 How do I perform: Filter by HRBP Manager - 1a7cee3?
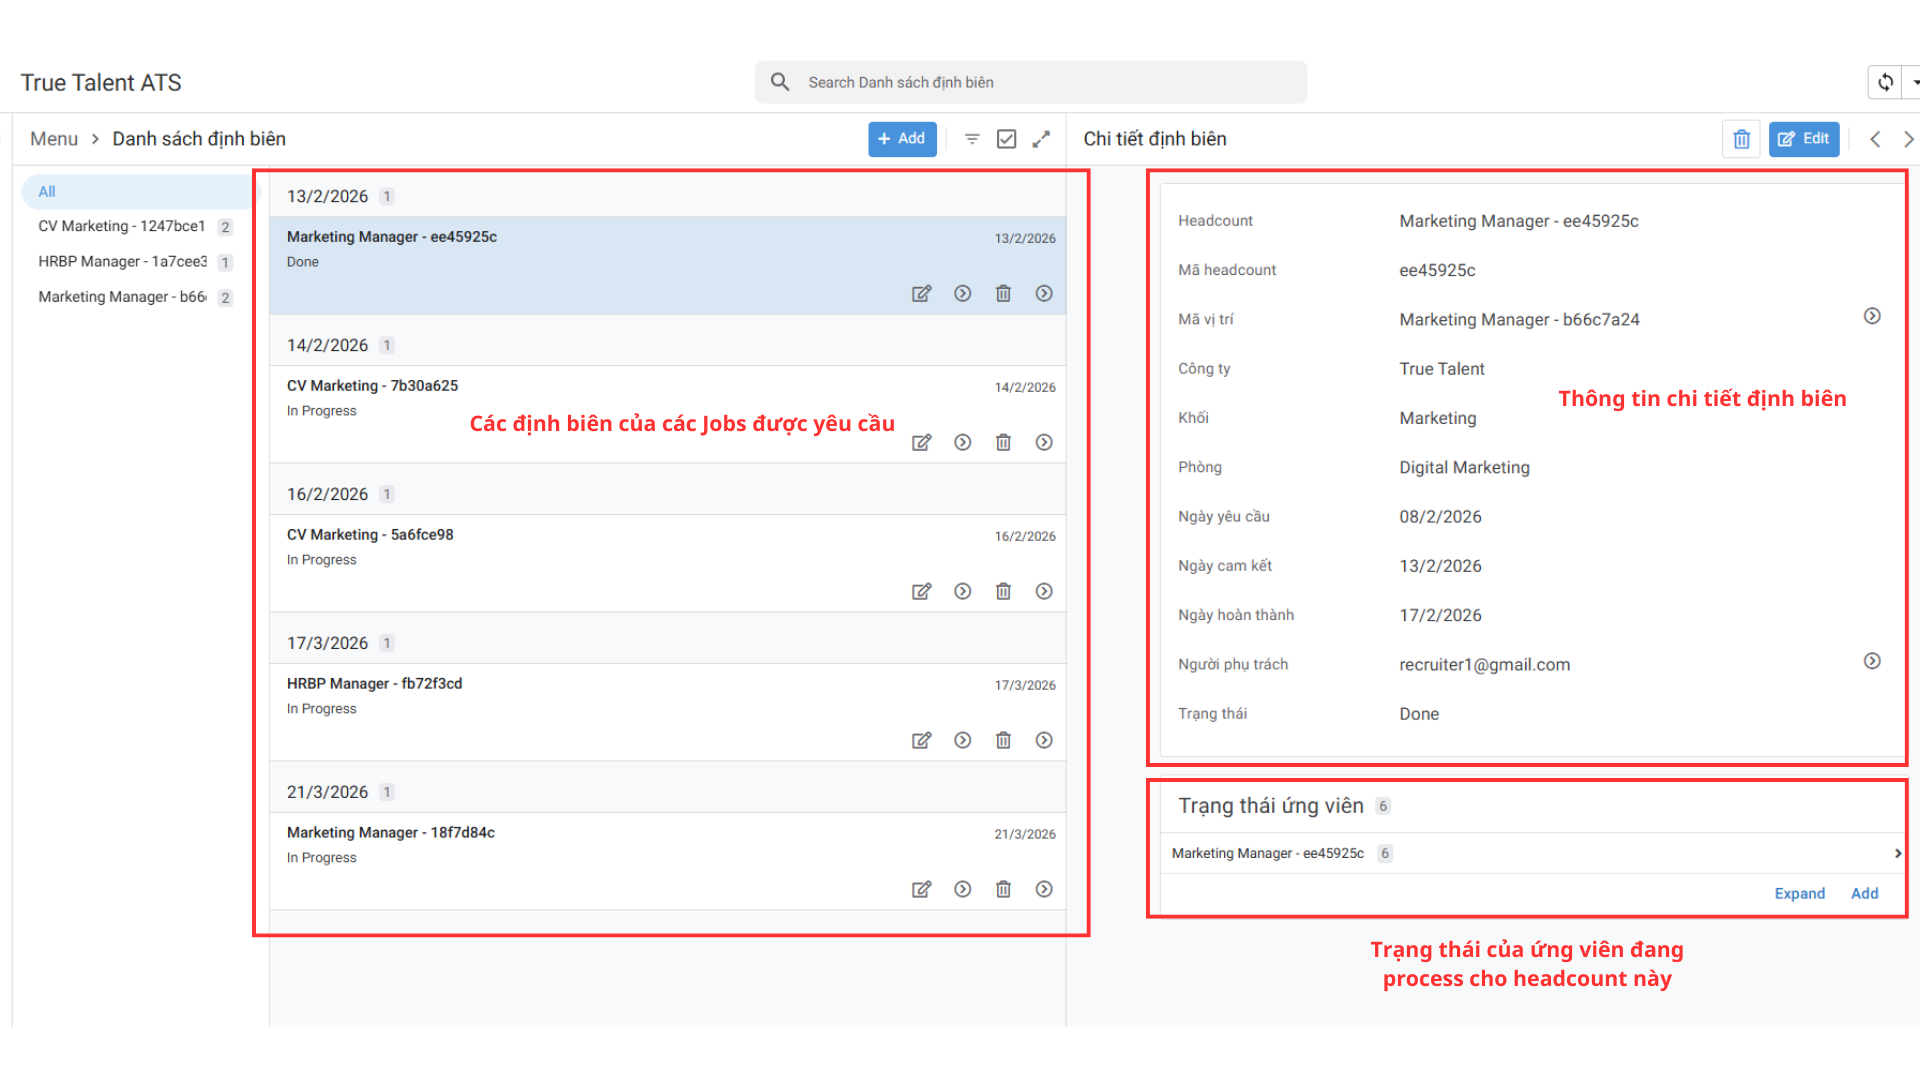(122, 261)
